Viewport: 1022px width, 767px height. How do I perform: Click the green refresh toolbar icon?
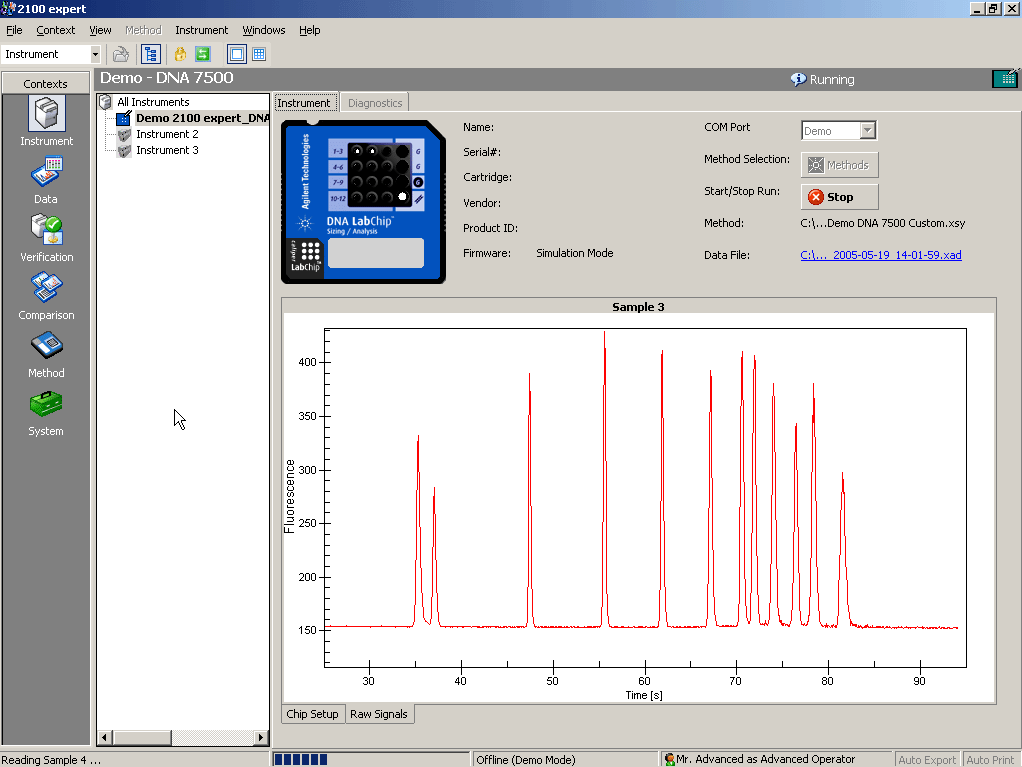pos(203,54)
